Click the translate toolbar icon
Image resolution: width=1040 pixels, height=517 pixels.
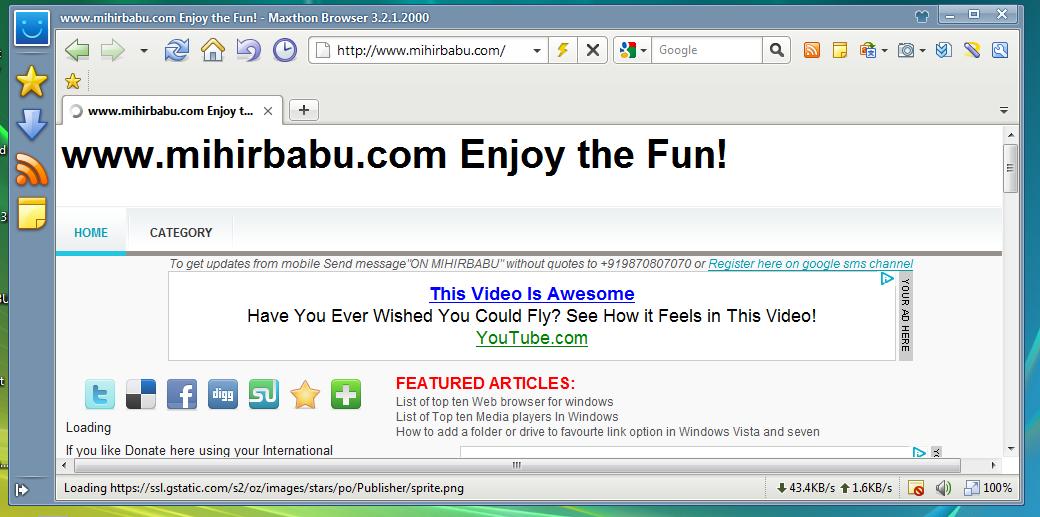tap(868, 50)
